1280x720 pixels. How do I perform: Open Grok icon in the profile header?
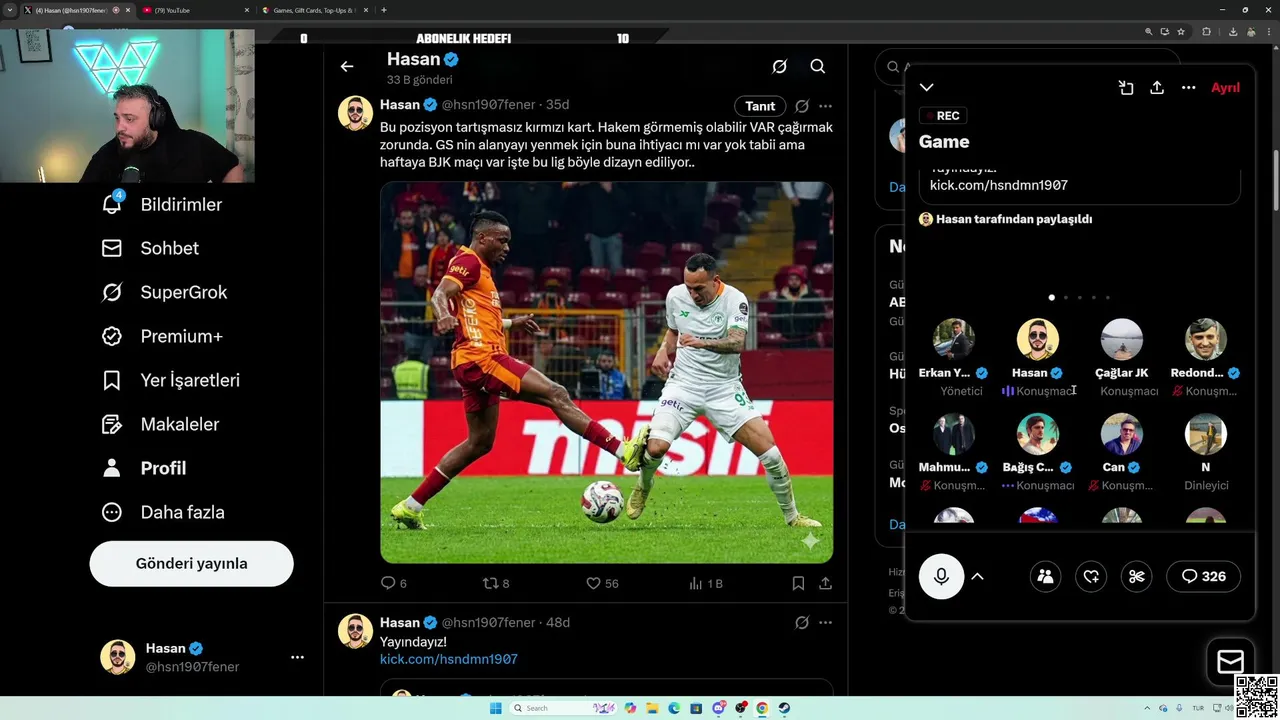pos(780,67)
